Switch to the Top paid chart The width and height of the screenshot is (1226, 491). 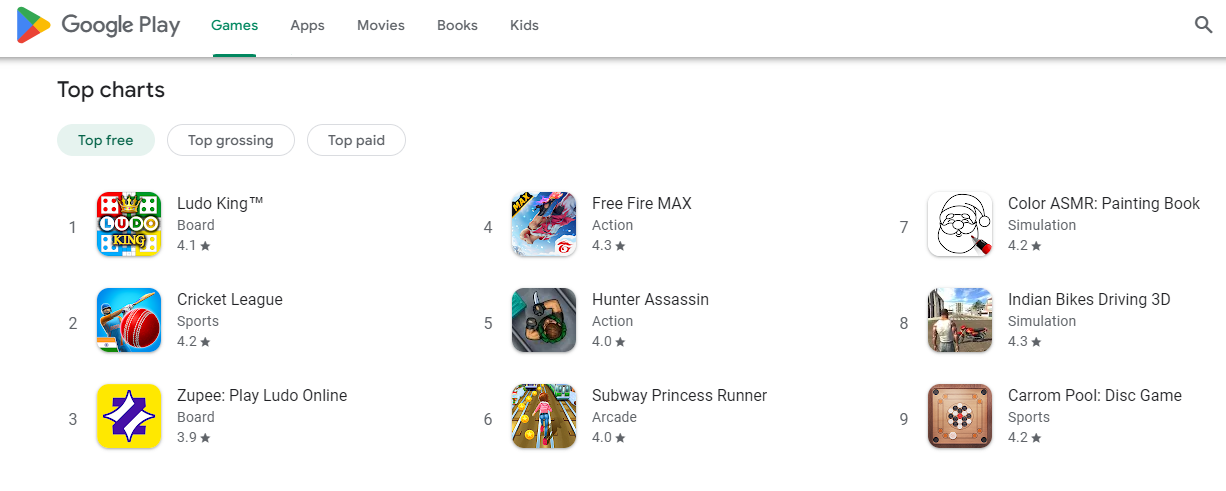tap(356, 141)
